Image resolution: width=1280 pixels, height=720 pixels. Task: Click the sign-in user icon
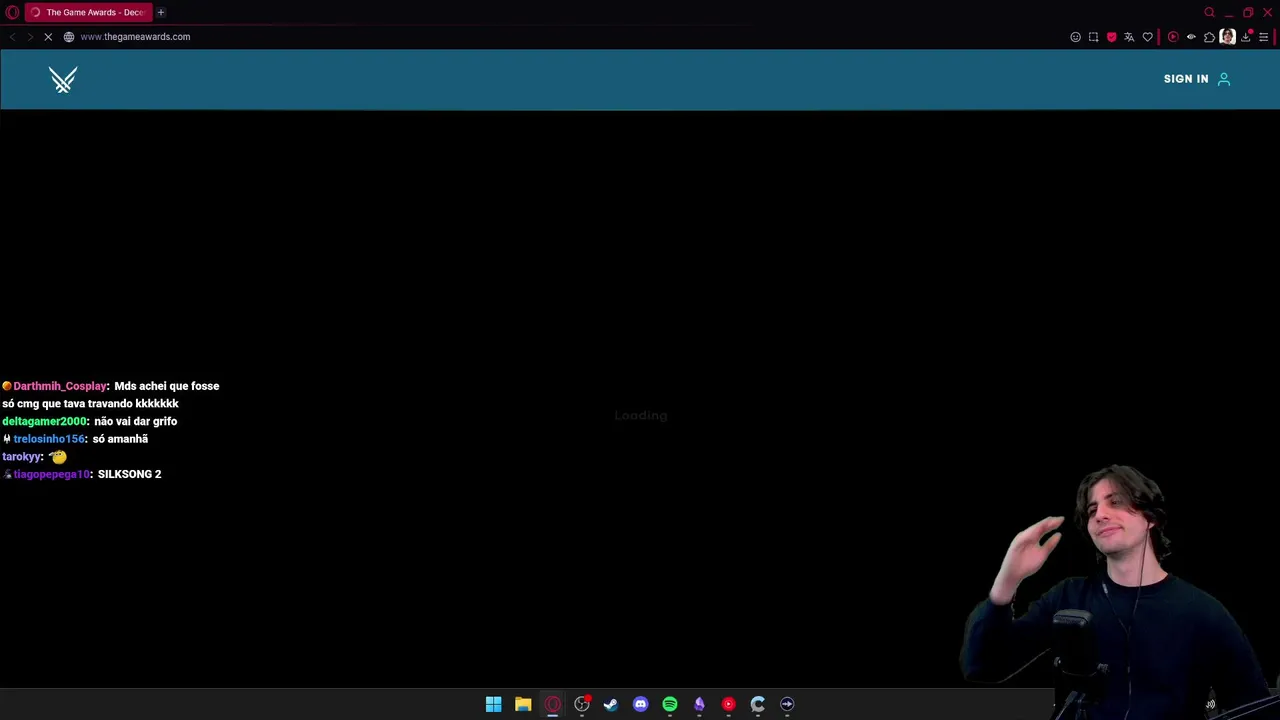1223,79
